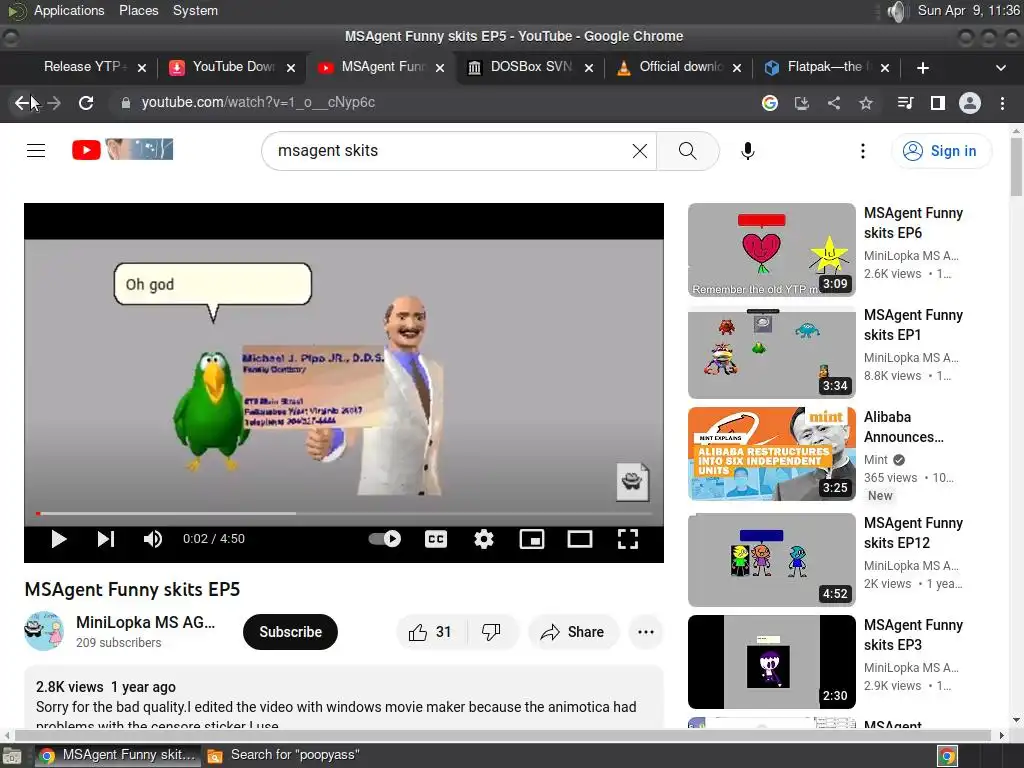This screenshot has width=1024, height=768.
Task: Click the install app icon in address bar
Action: pos(802,103)
